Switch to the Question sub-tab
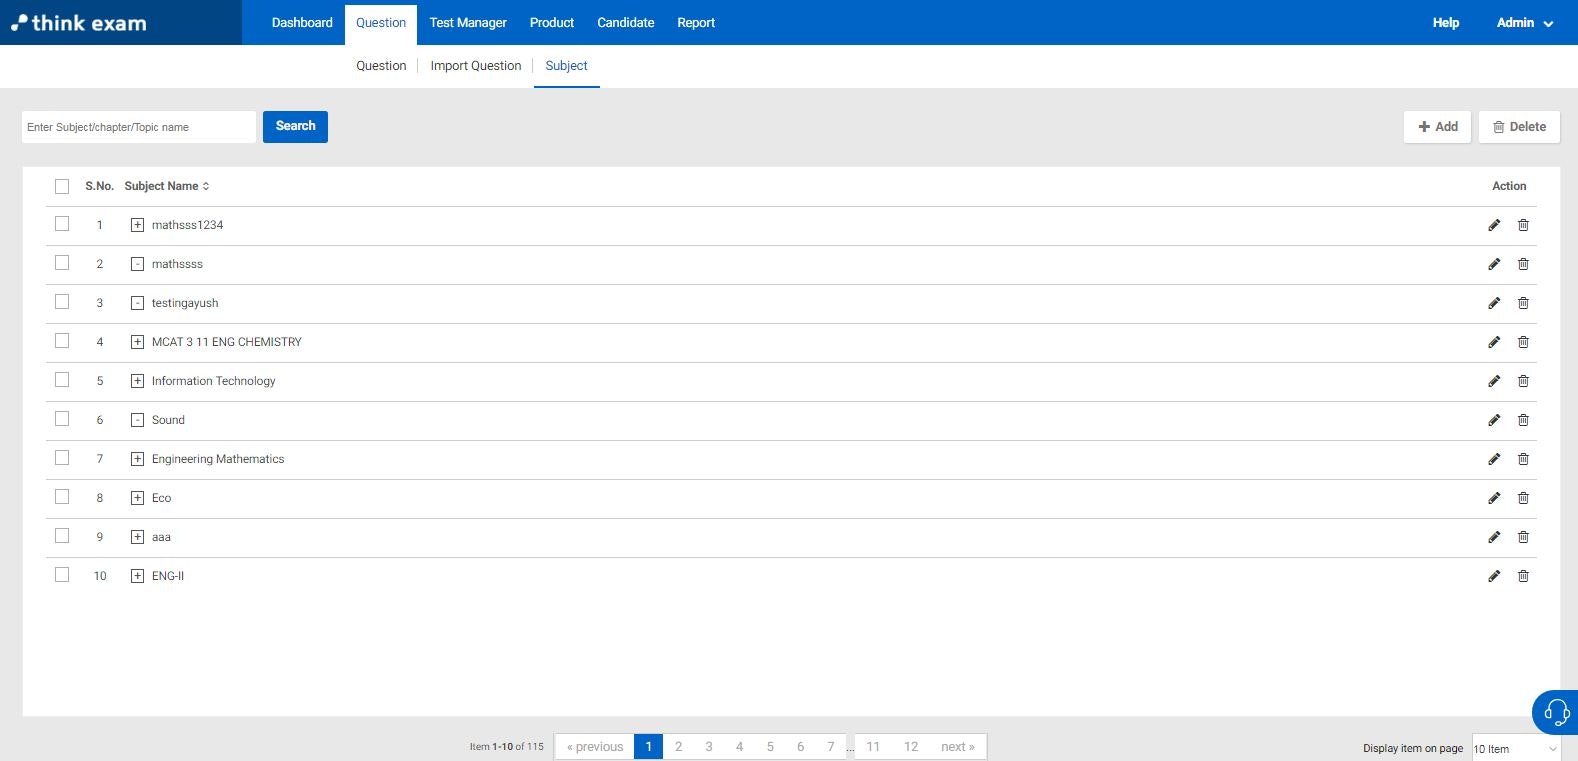This screenshot has height=761, width=1578. [x=381, y=66]
